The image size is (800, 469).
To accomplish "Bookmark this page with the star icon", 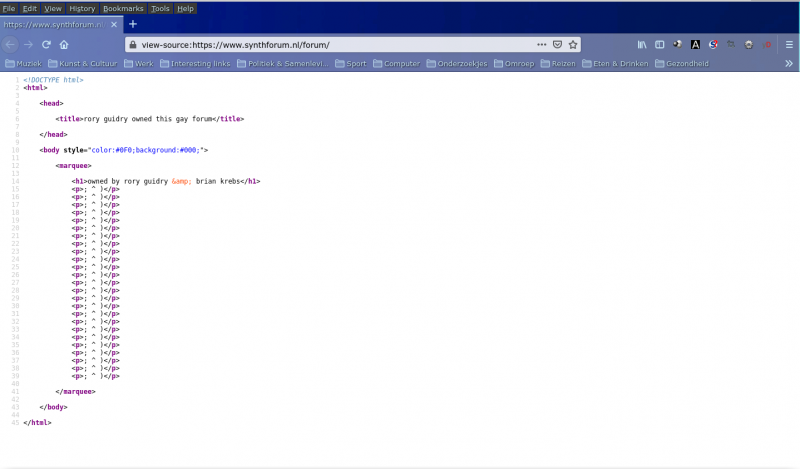I will (x=573, y=45).
